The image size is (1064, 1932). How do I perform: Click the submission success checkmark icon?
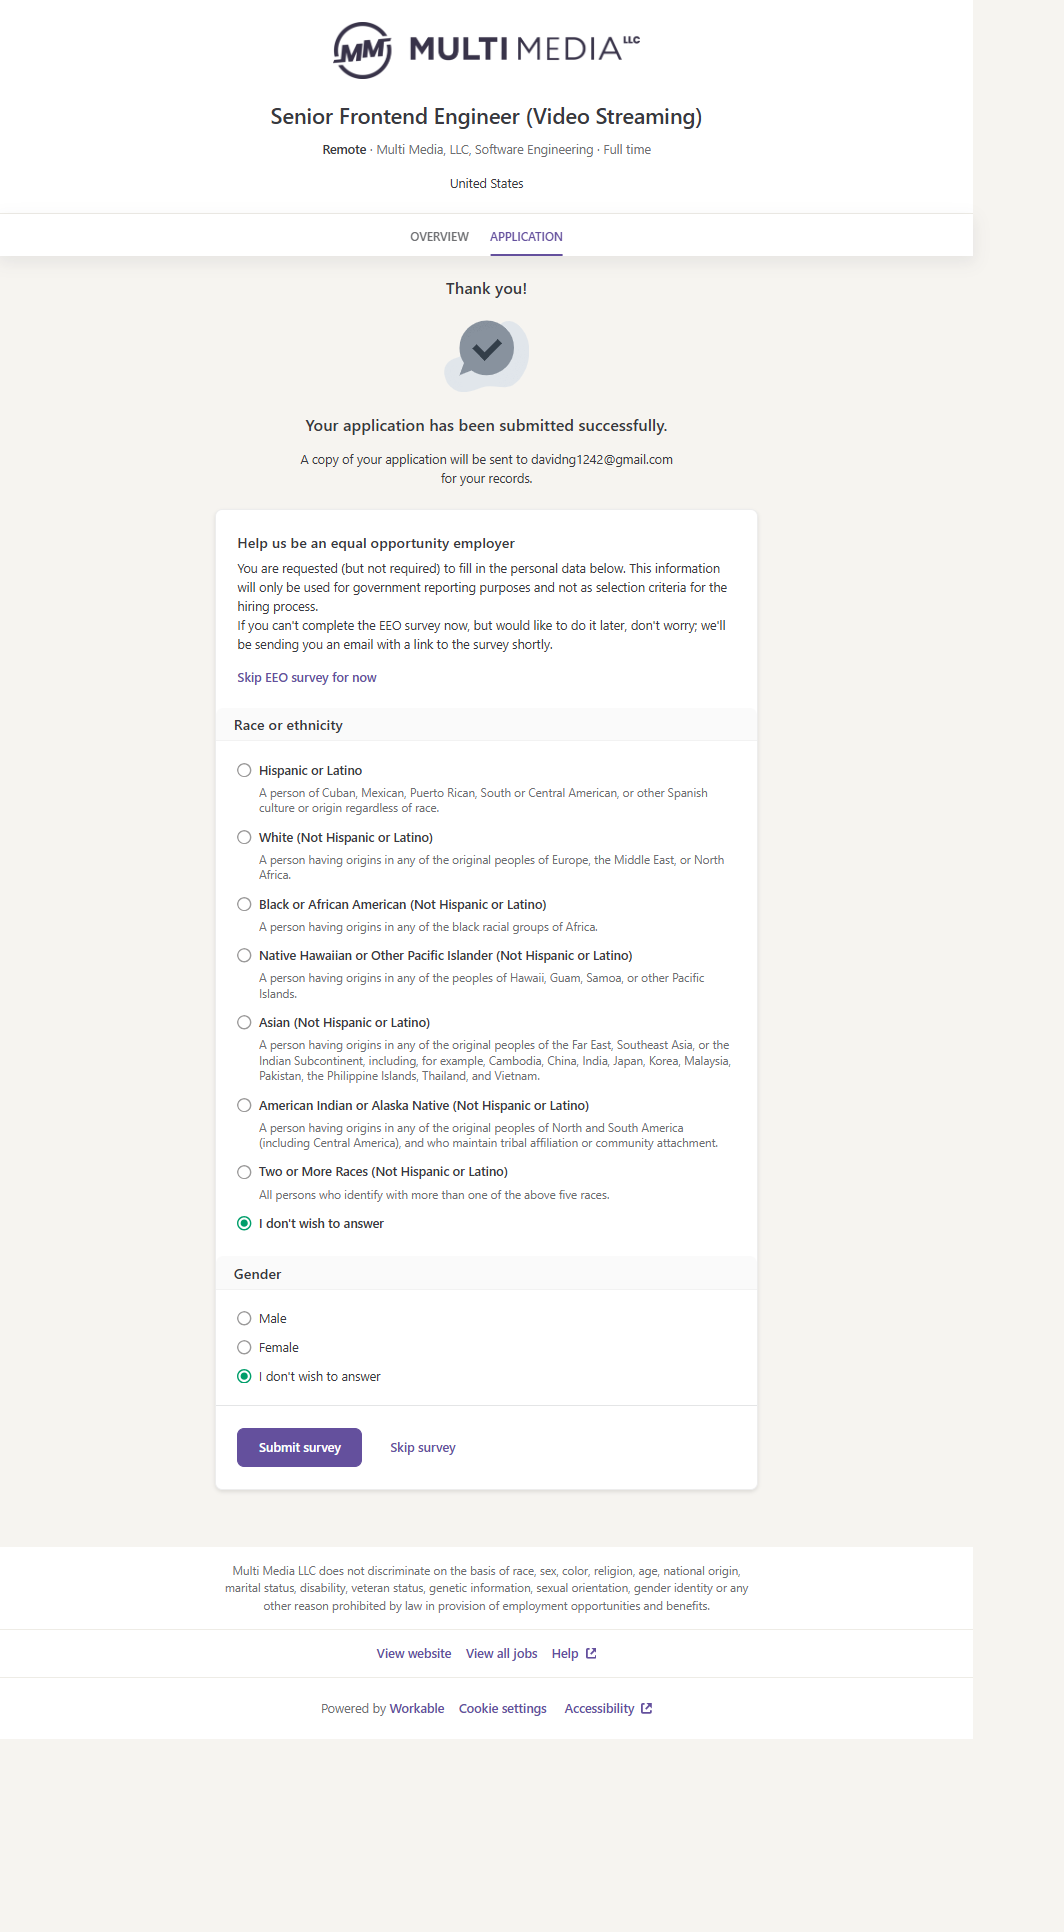pos(487,350)
